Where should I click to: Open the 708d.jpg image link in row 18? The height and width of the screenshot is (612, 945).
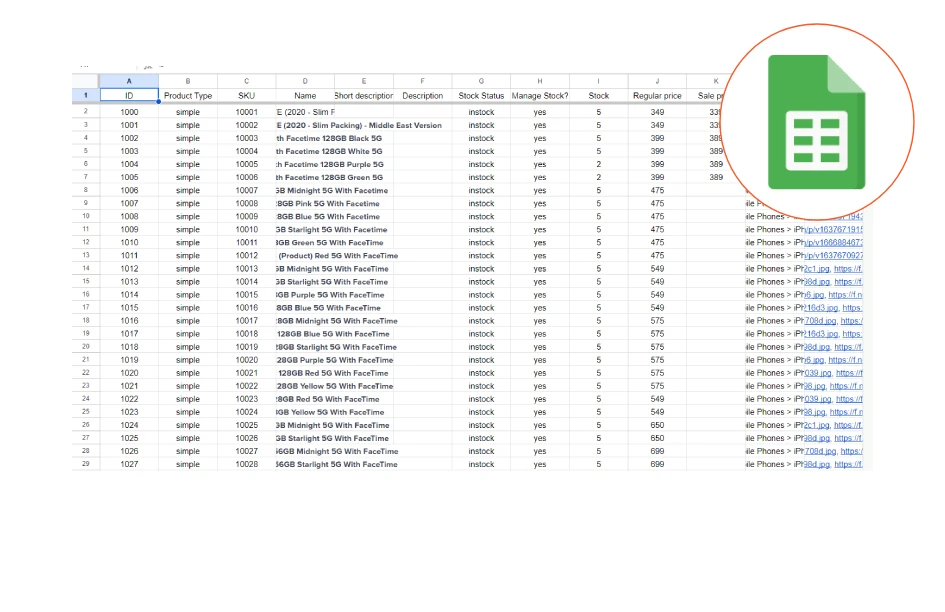tap(820, 321)
